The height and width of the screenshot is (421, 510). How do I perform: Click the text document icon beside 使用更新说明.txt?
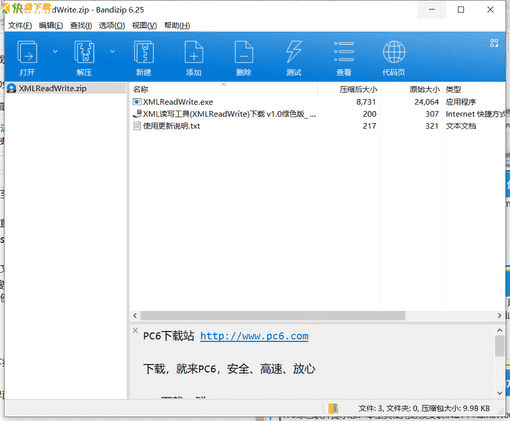coord(137,126)
